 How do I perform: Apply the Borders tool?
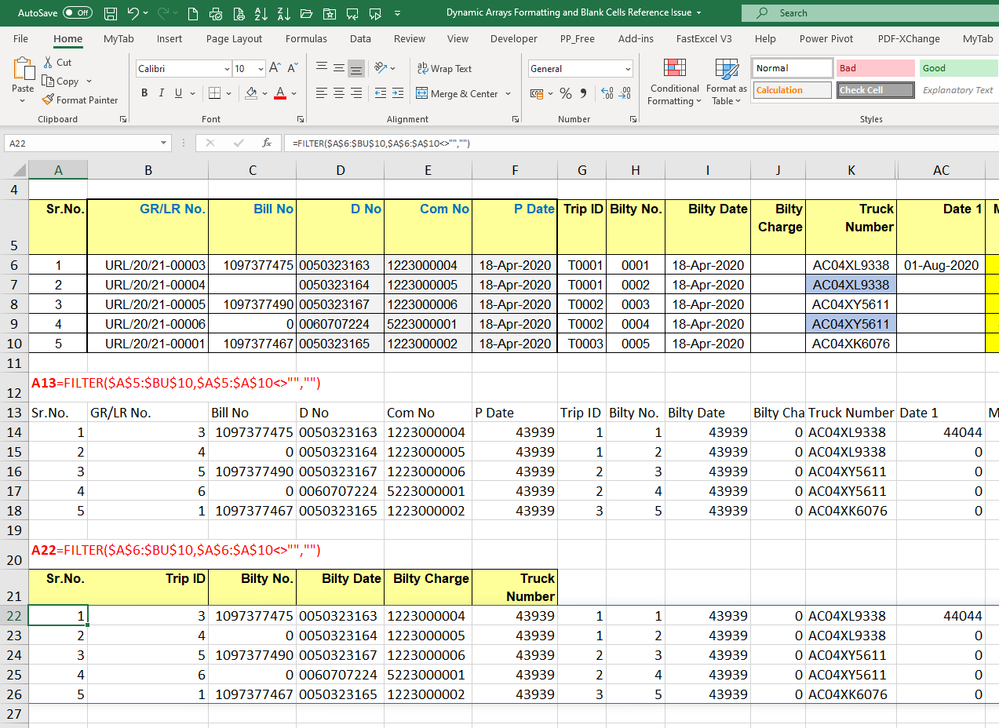coord(215,93)
